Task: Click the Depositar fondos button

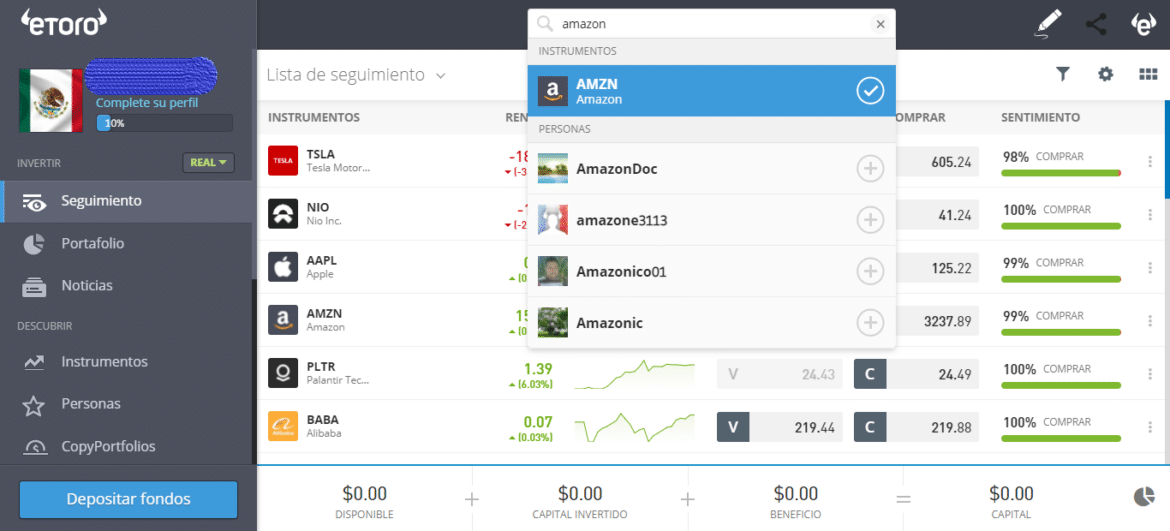Action: coord(128,499)
